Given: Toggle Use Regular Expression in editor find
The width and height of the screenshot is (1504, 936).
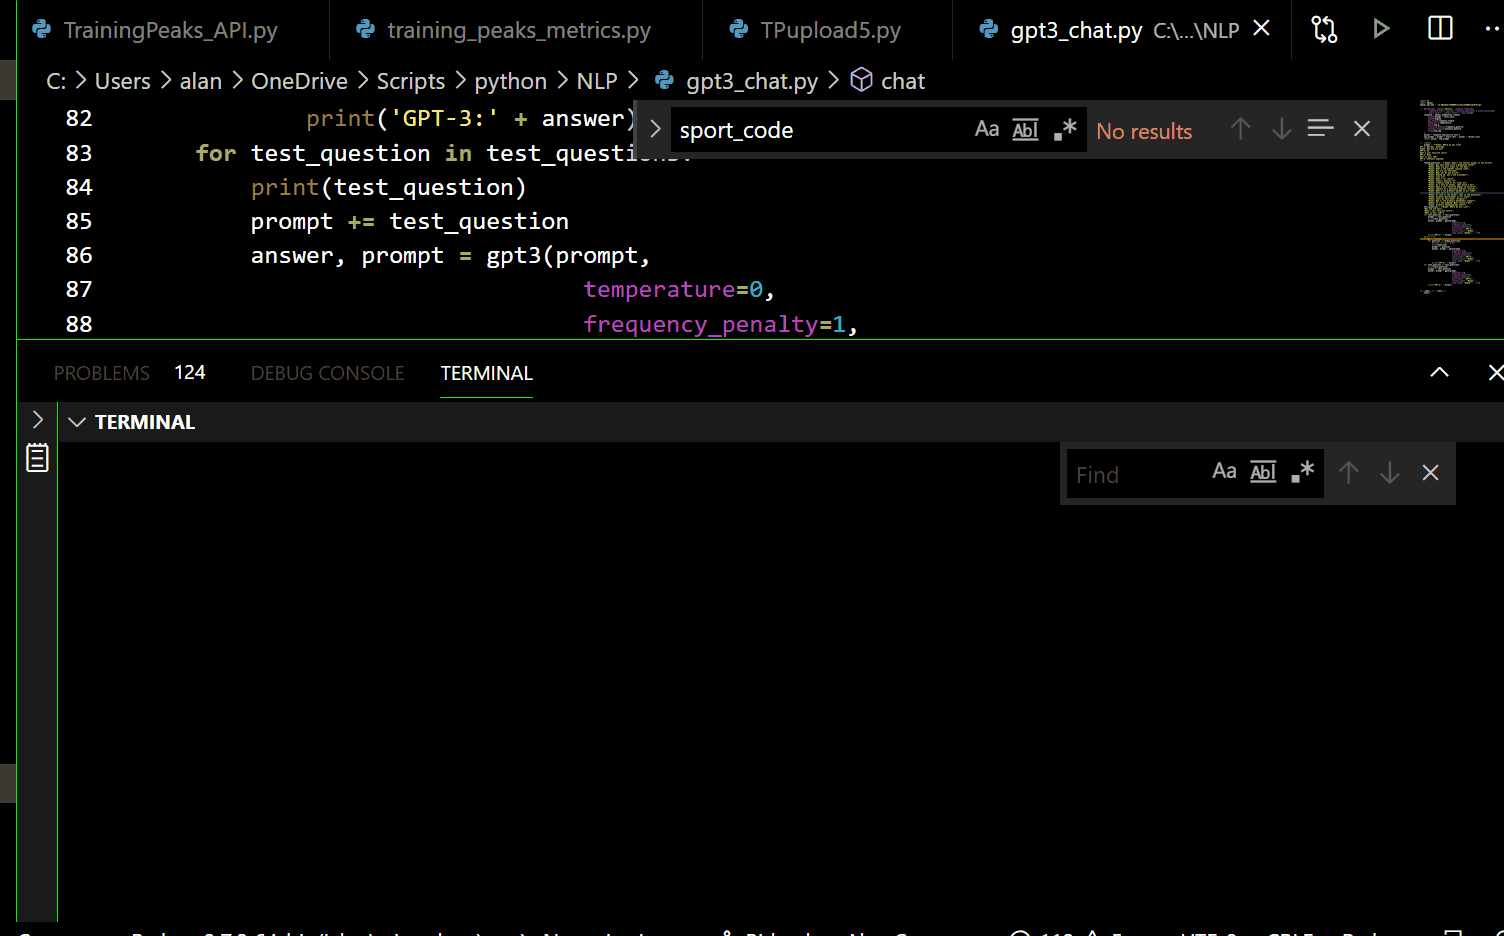Looking at the screenshot, I should coord(1065,129).
